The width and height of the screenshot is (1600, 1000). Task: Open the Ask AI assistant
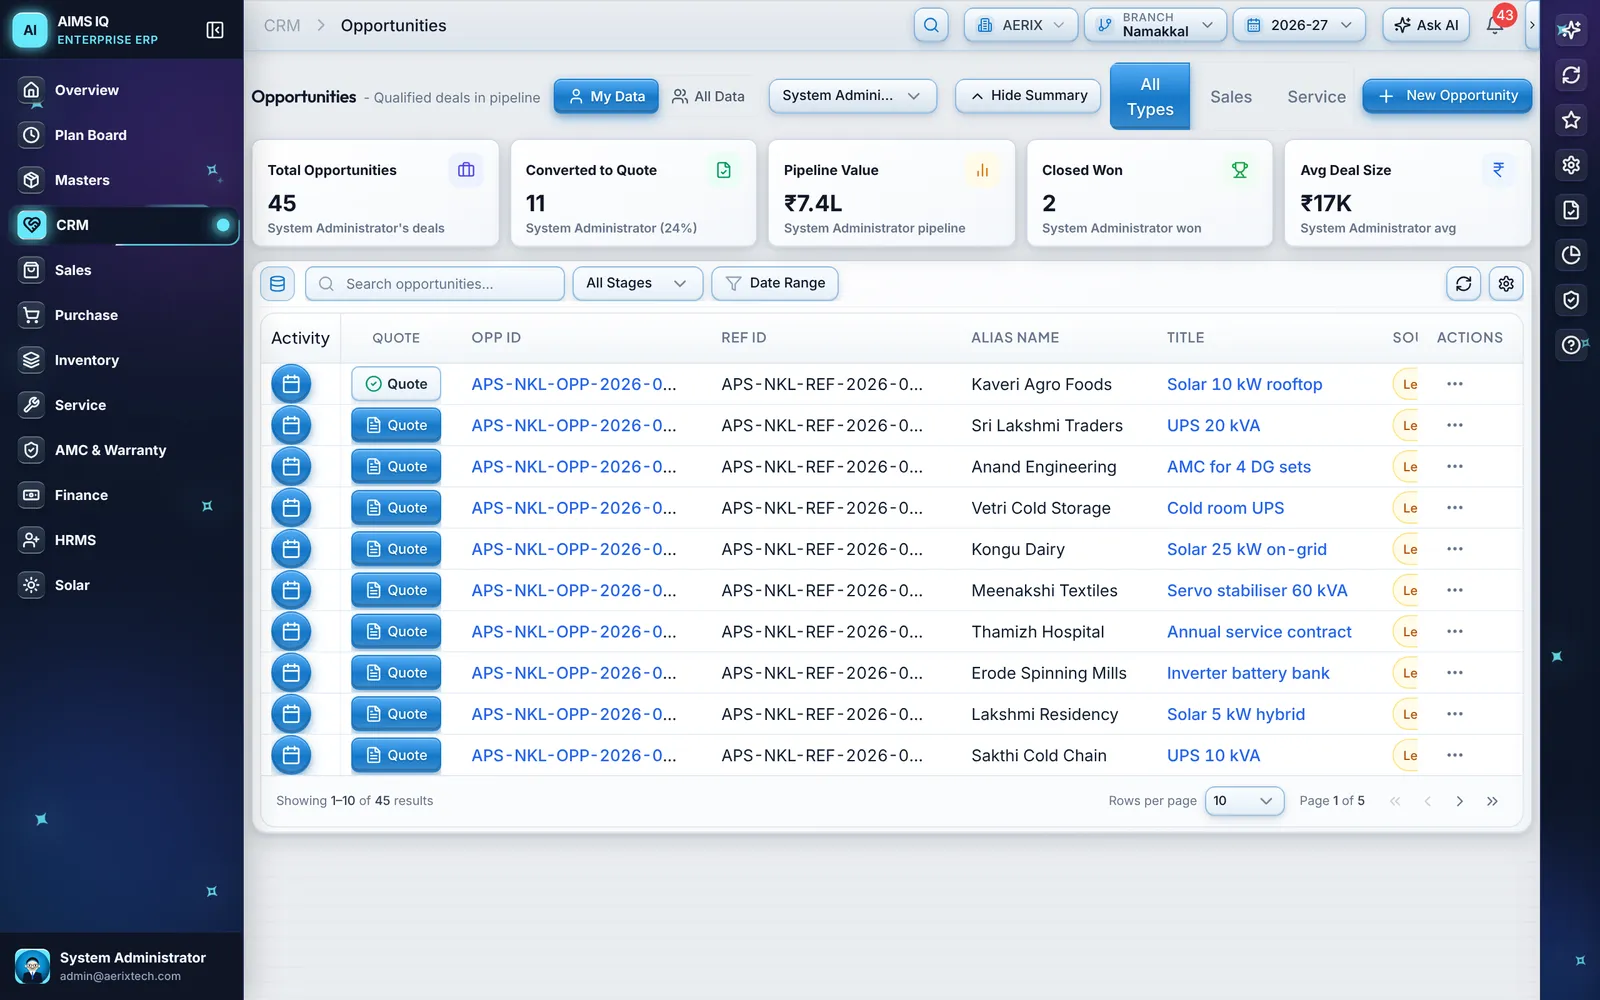point(1426,25)
